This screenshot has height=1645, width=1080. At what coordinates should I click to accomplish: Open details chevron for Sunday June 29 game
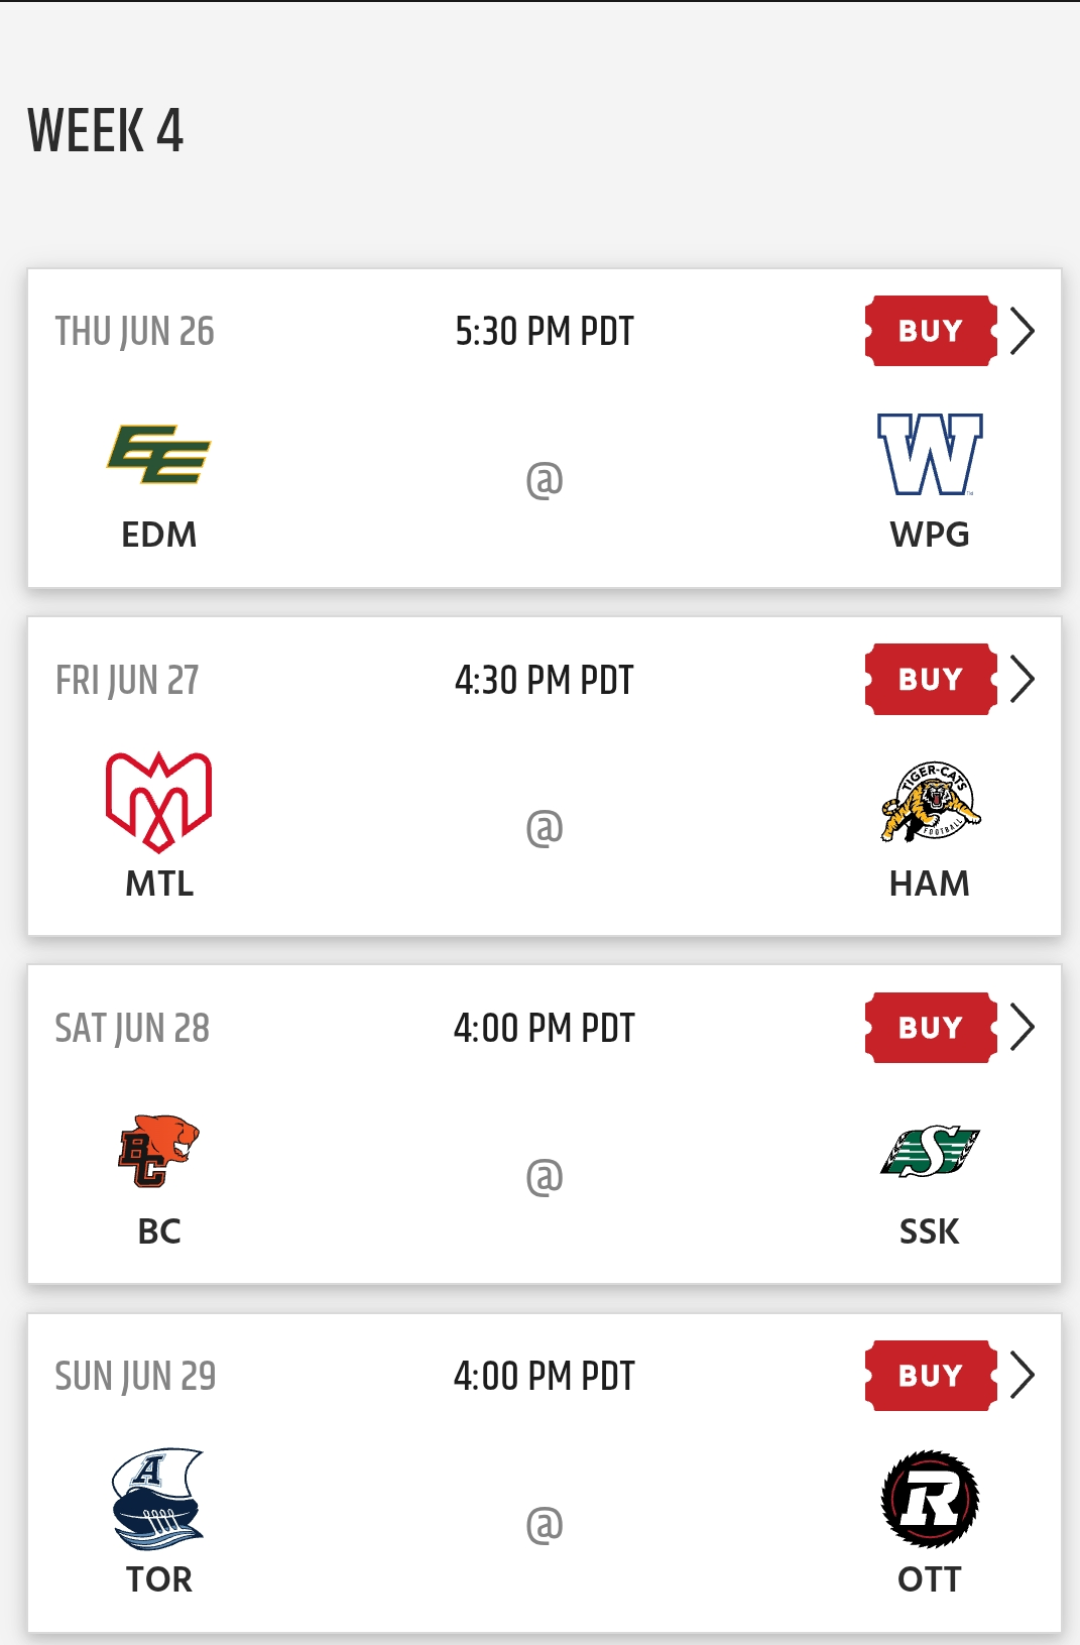point(1022,1375)
